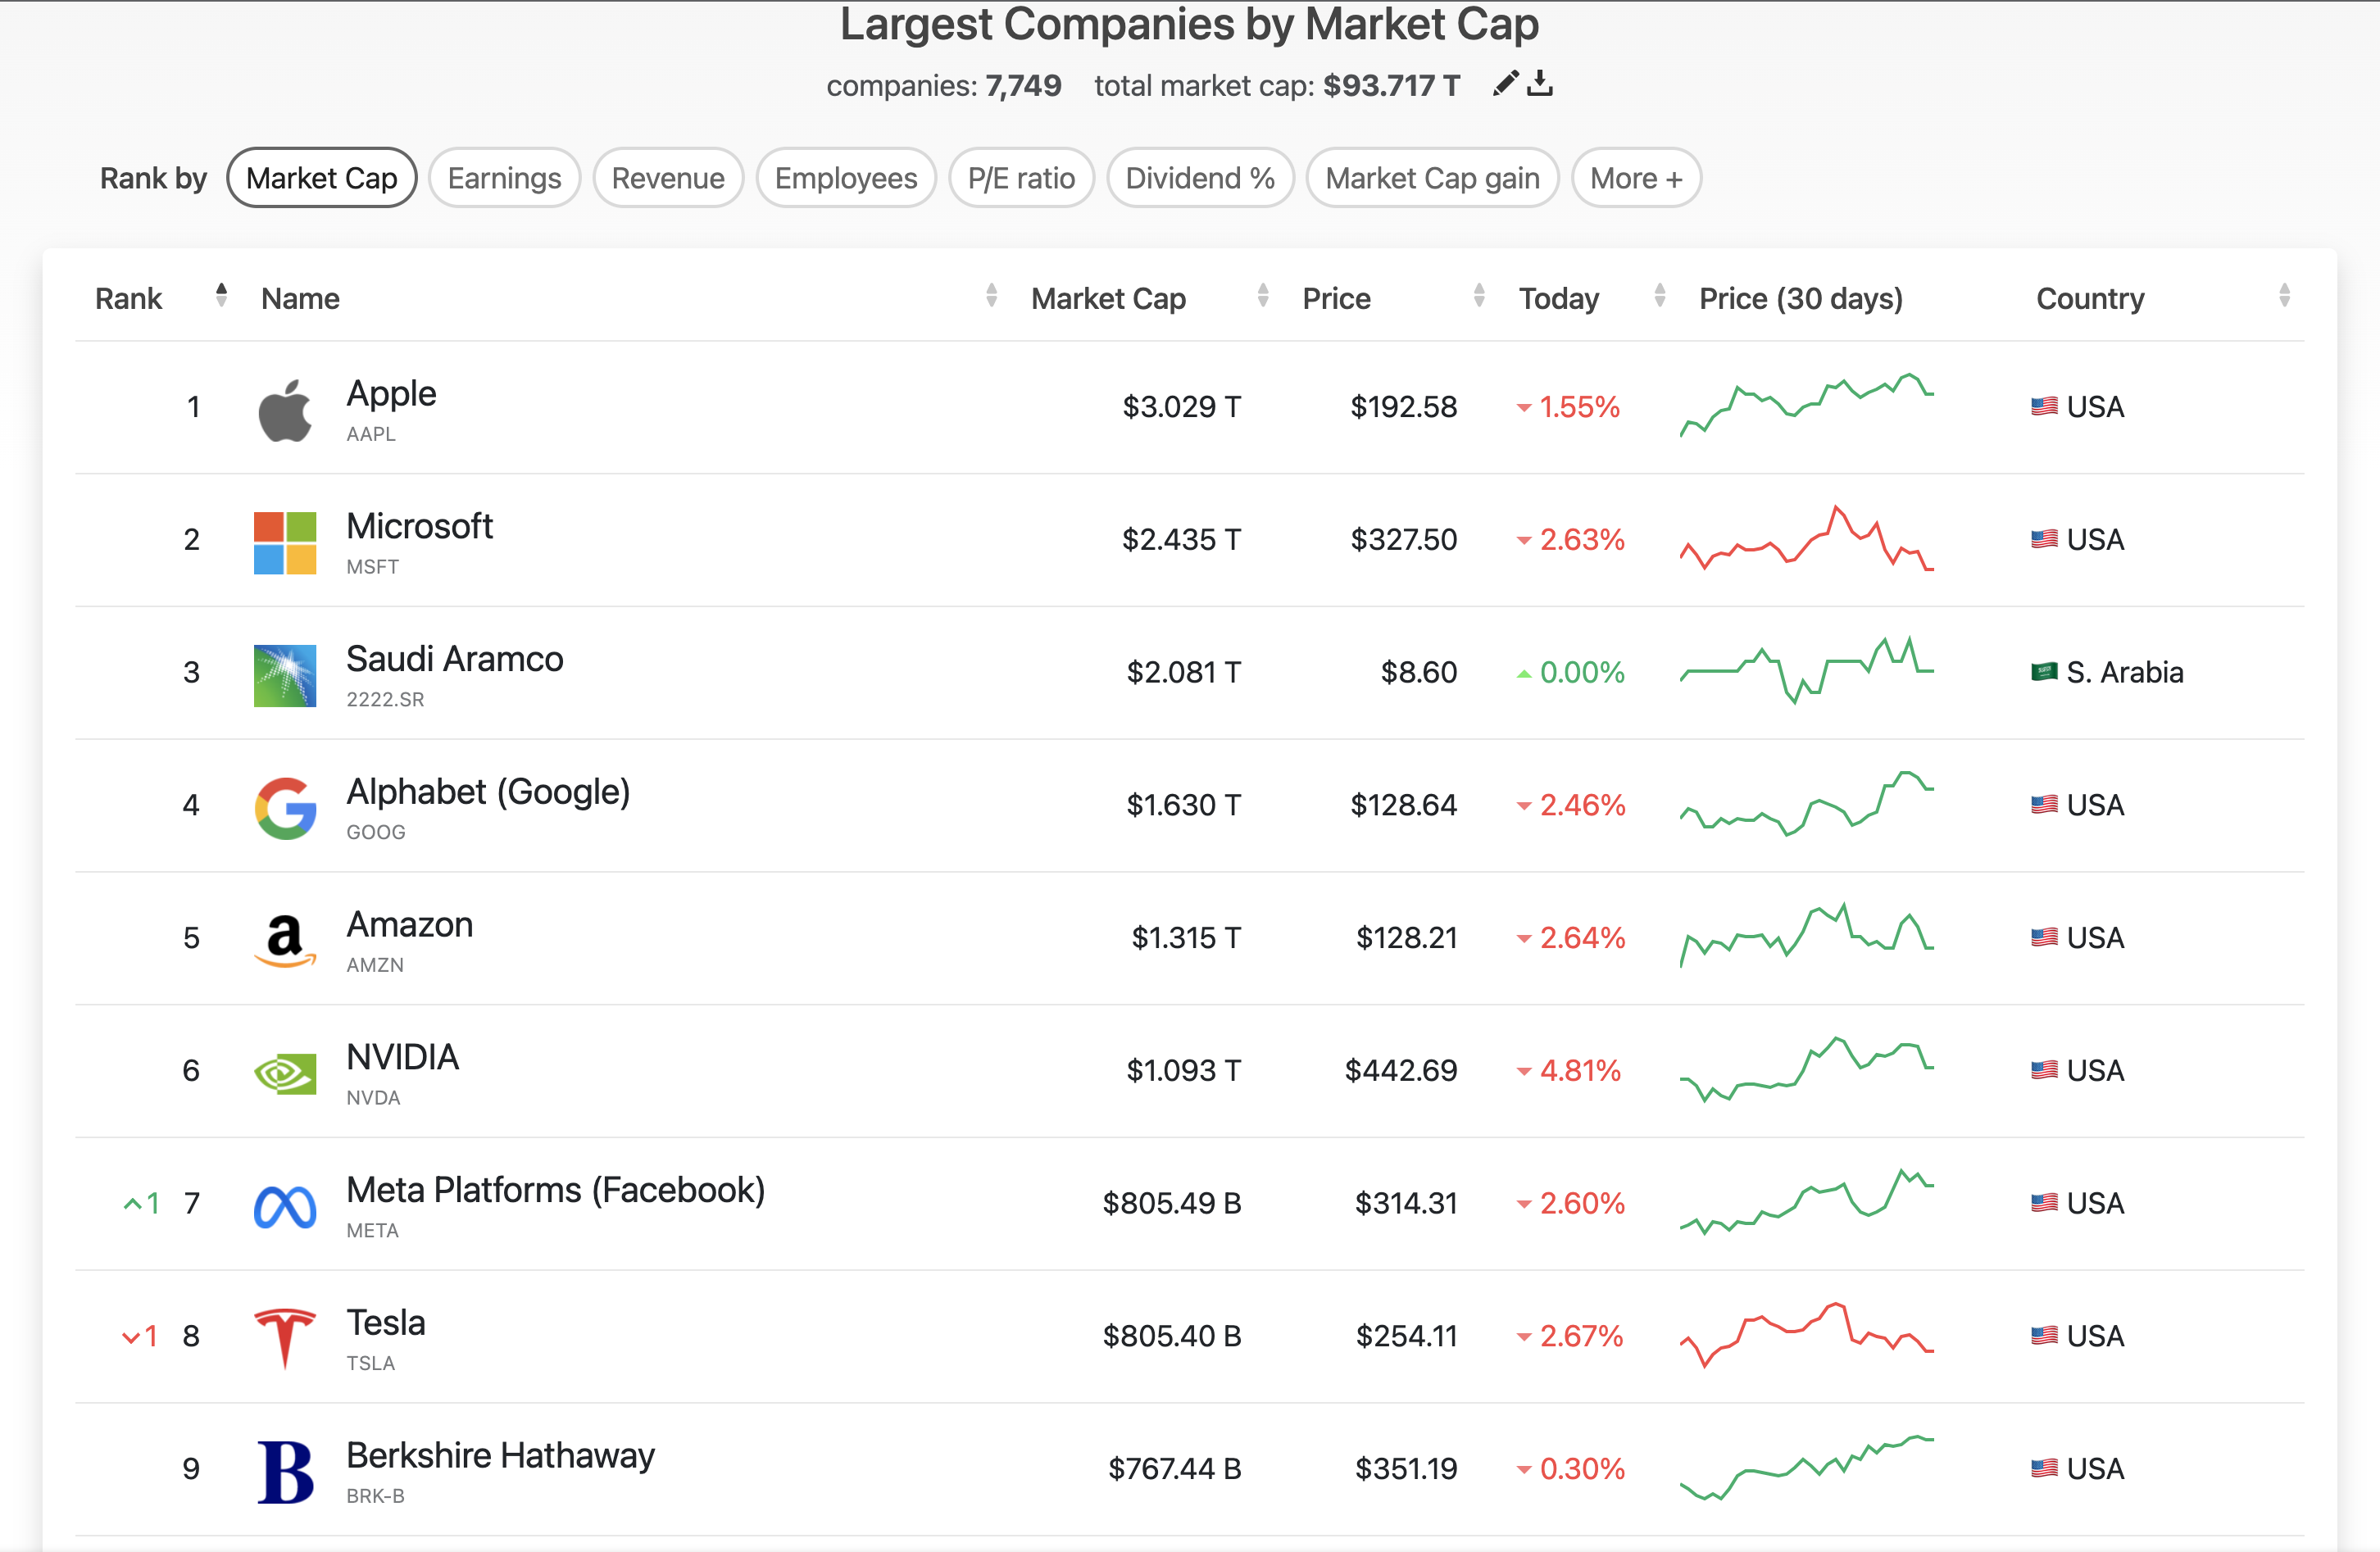Click the download CSV icon

(1541, 84)
